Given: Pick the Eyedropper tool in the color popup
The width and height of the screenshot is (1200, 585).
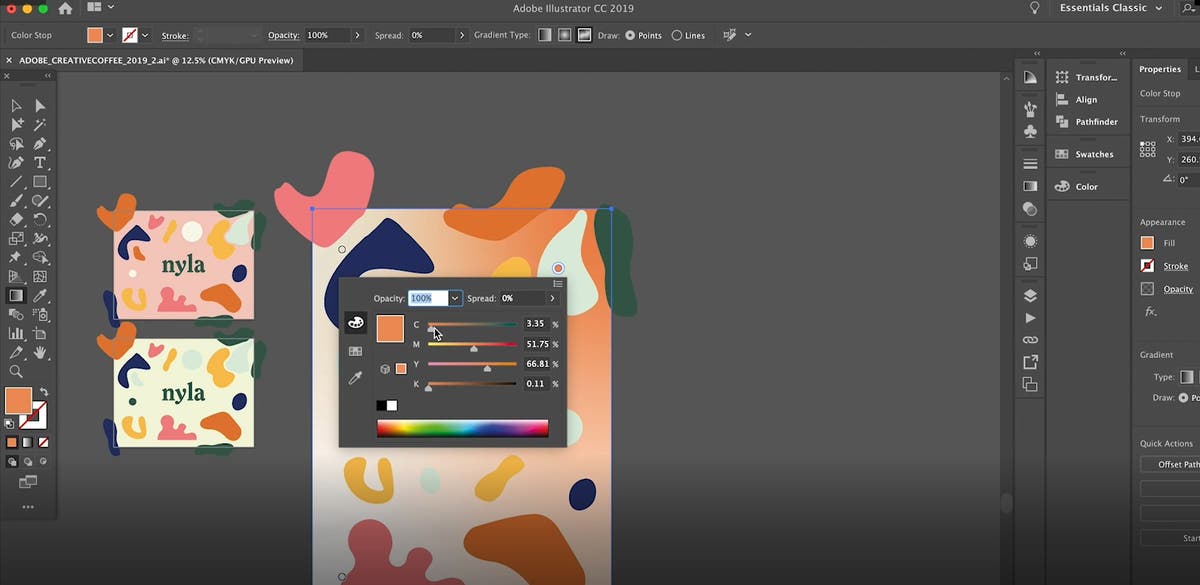Looking at the screenshot, I should coord(355,376).
